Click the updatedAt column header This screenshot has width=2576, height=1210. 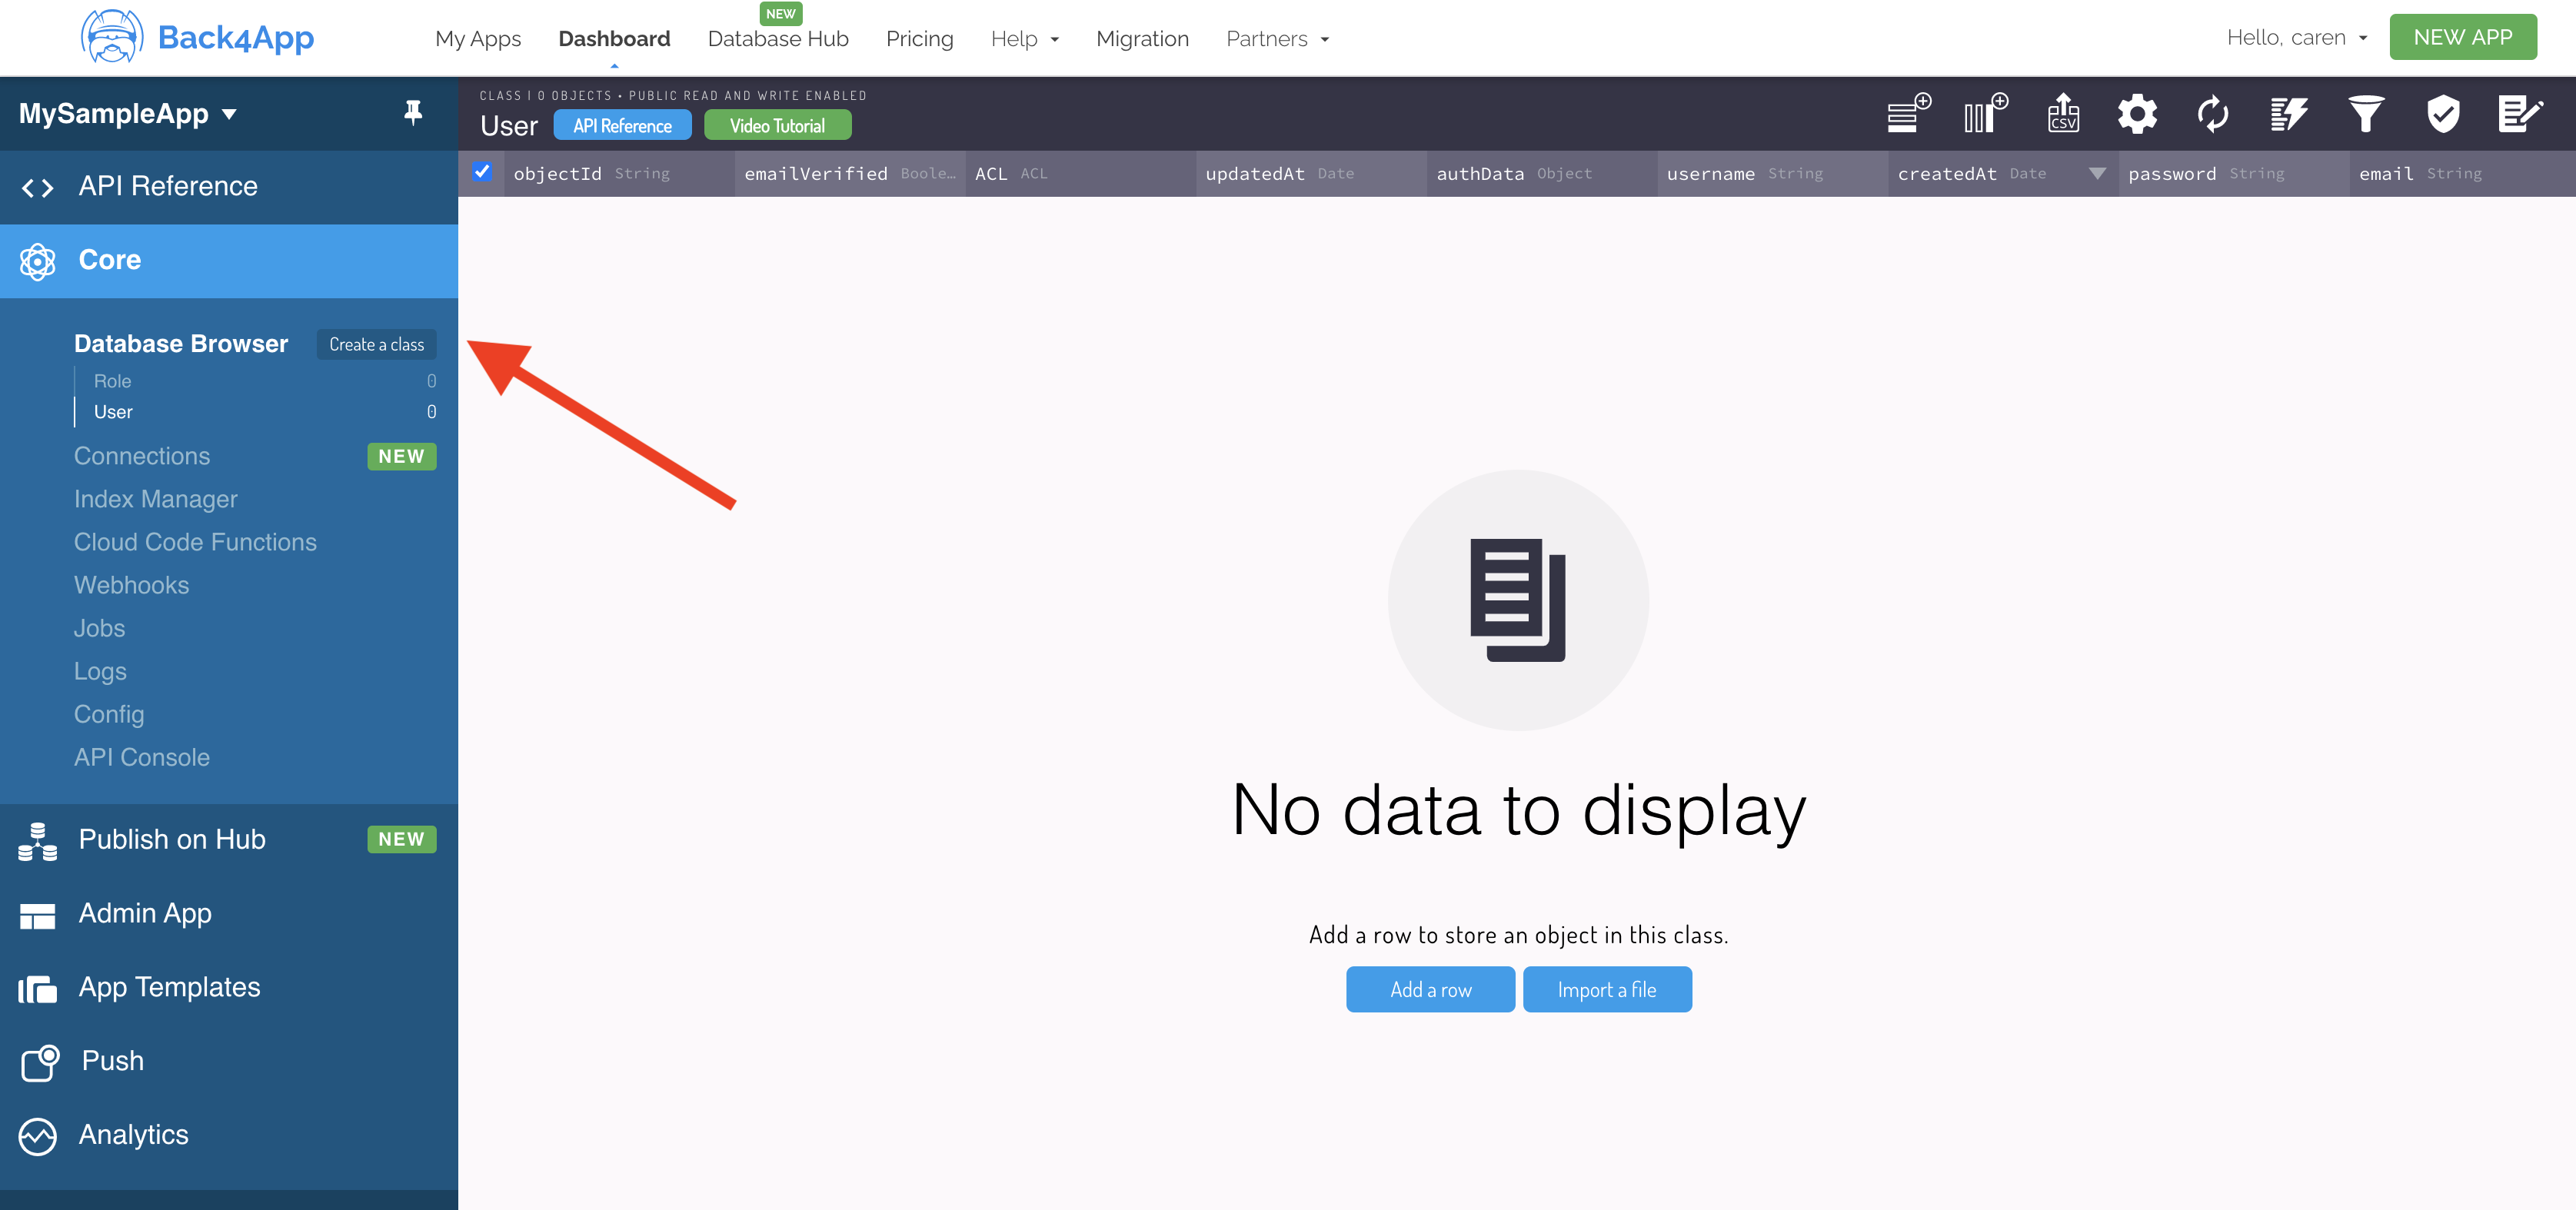click(x=1311, y=174)
